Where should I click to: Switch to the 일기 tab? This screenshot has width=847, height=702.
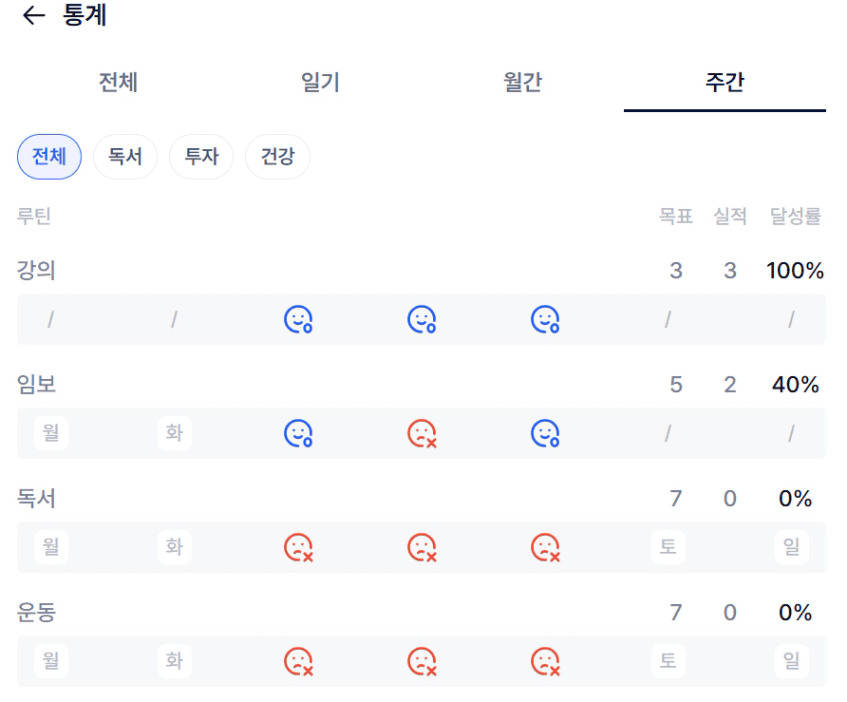point(321,82)
